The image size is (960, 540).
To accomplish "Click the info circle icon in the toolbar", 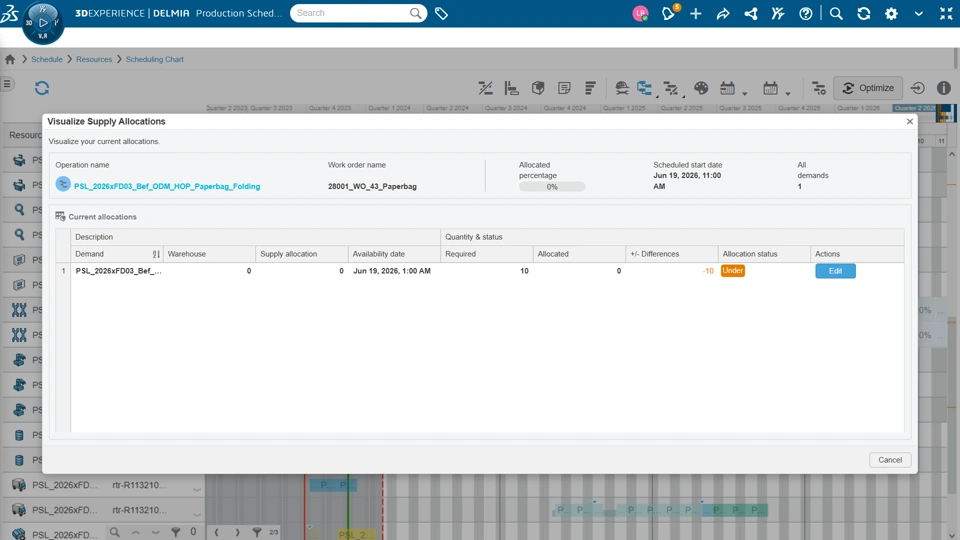I will coord(943,88).
